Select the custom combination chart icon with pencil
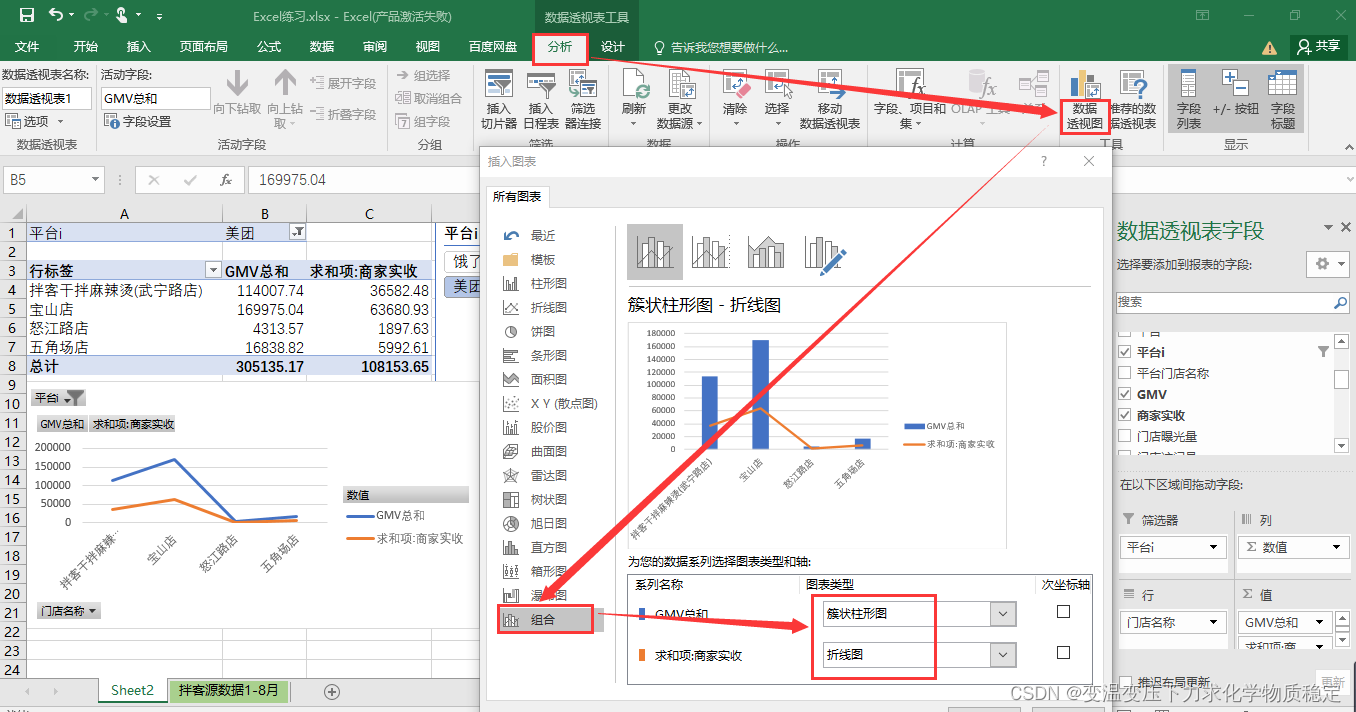Image resolution: width=1356 pixels, height=712 pixels. coord(825,252)
